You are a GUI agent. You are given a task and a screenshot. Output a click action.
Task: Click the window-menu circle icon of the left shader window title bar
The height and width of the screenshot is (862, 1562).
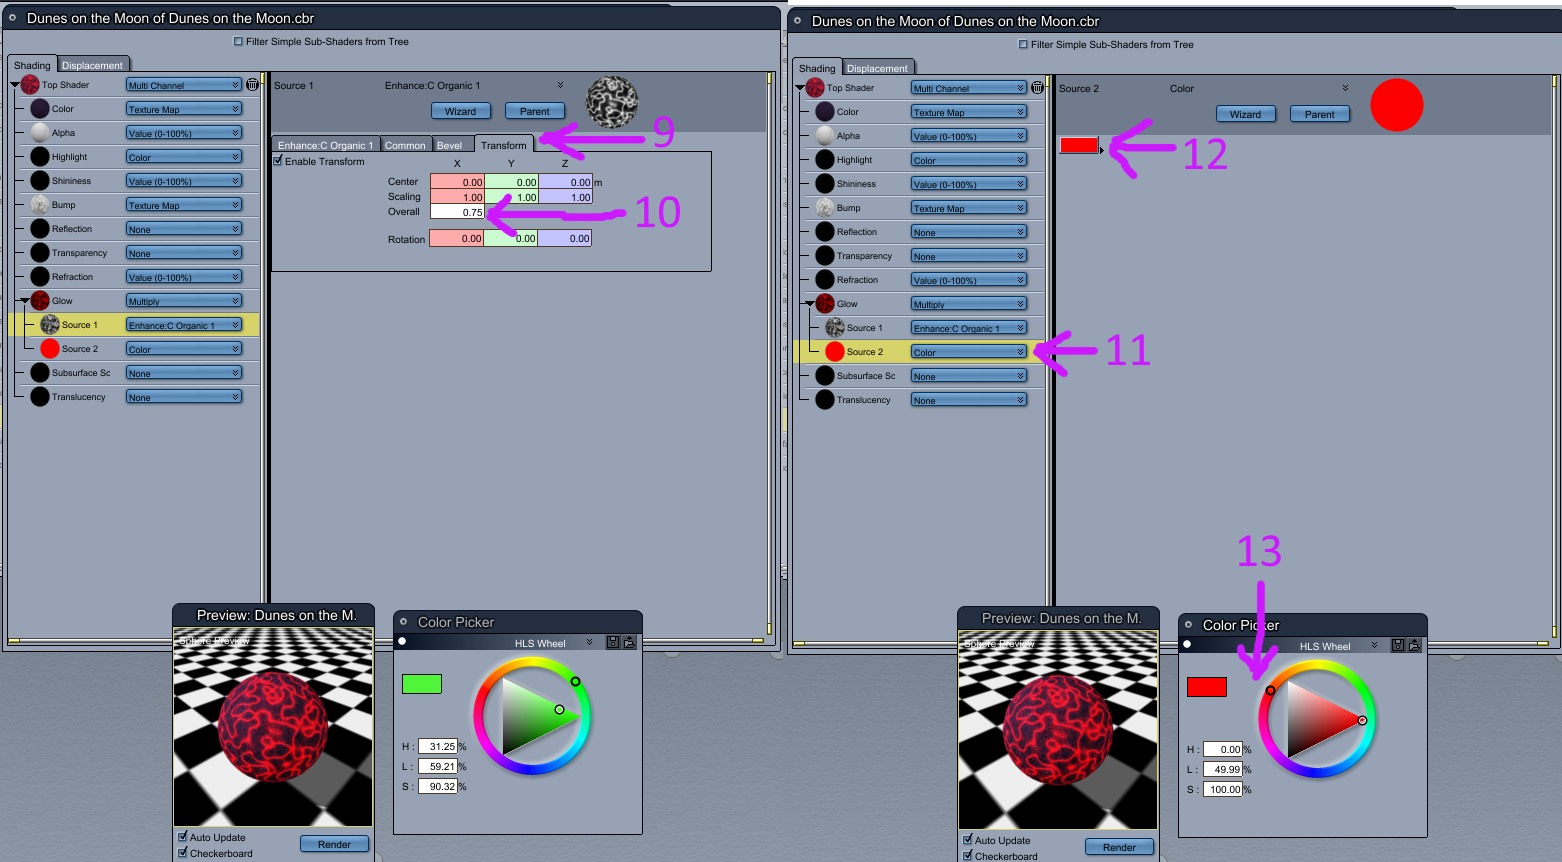click(13, 18)
